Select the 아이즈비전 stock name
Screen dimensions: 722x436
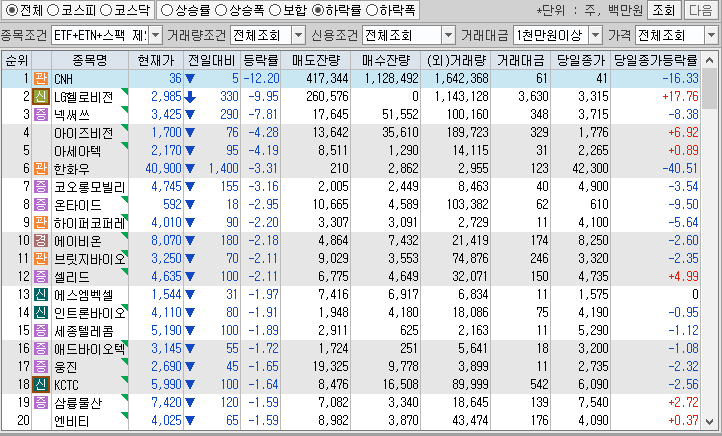pyautogui.click(x=83, y=133)
